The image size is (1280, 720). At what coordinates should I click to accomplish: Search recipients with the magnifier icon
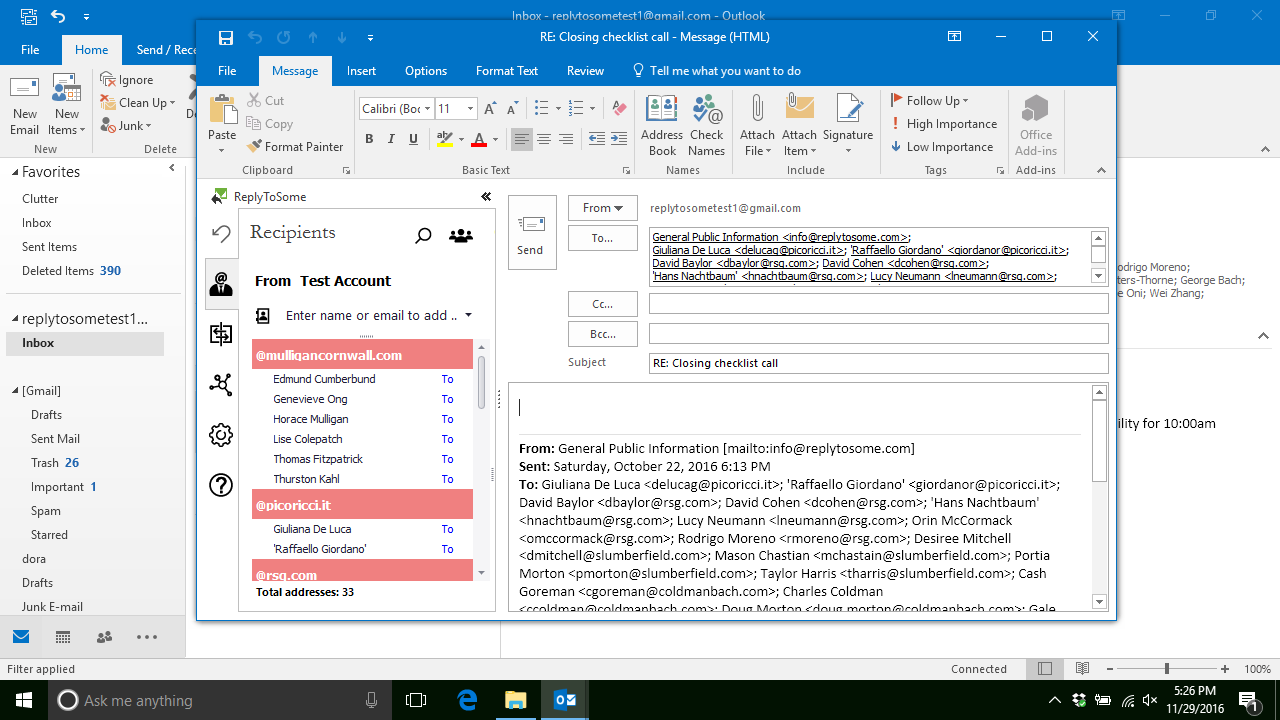tap(424, 235)
